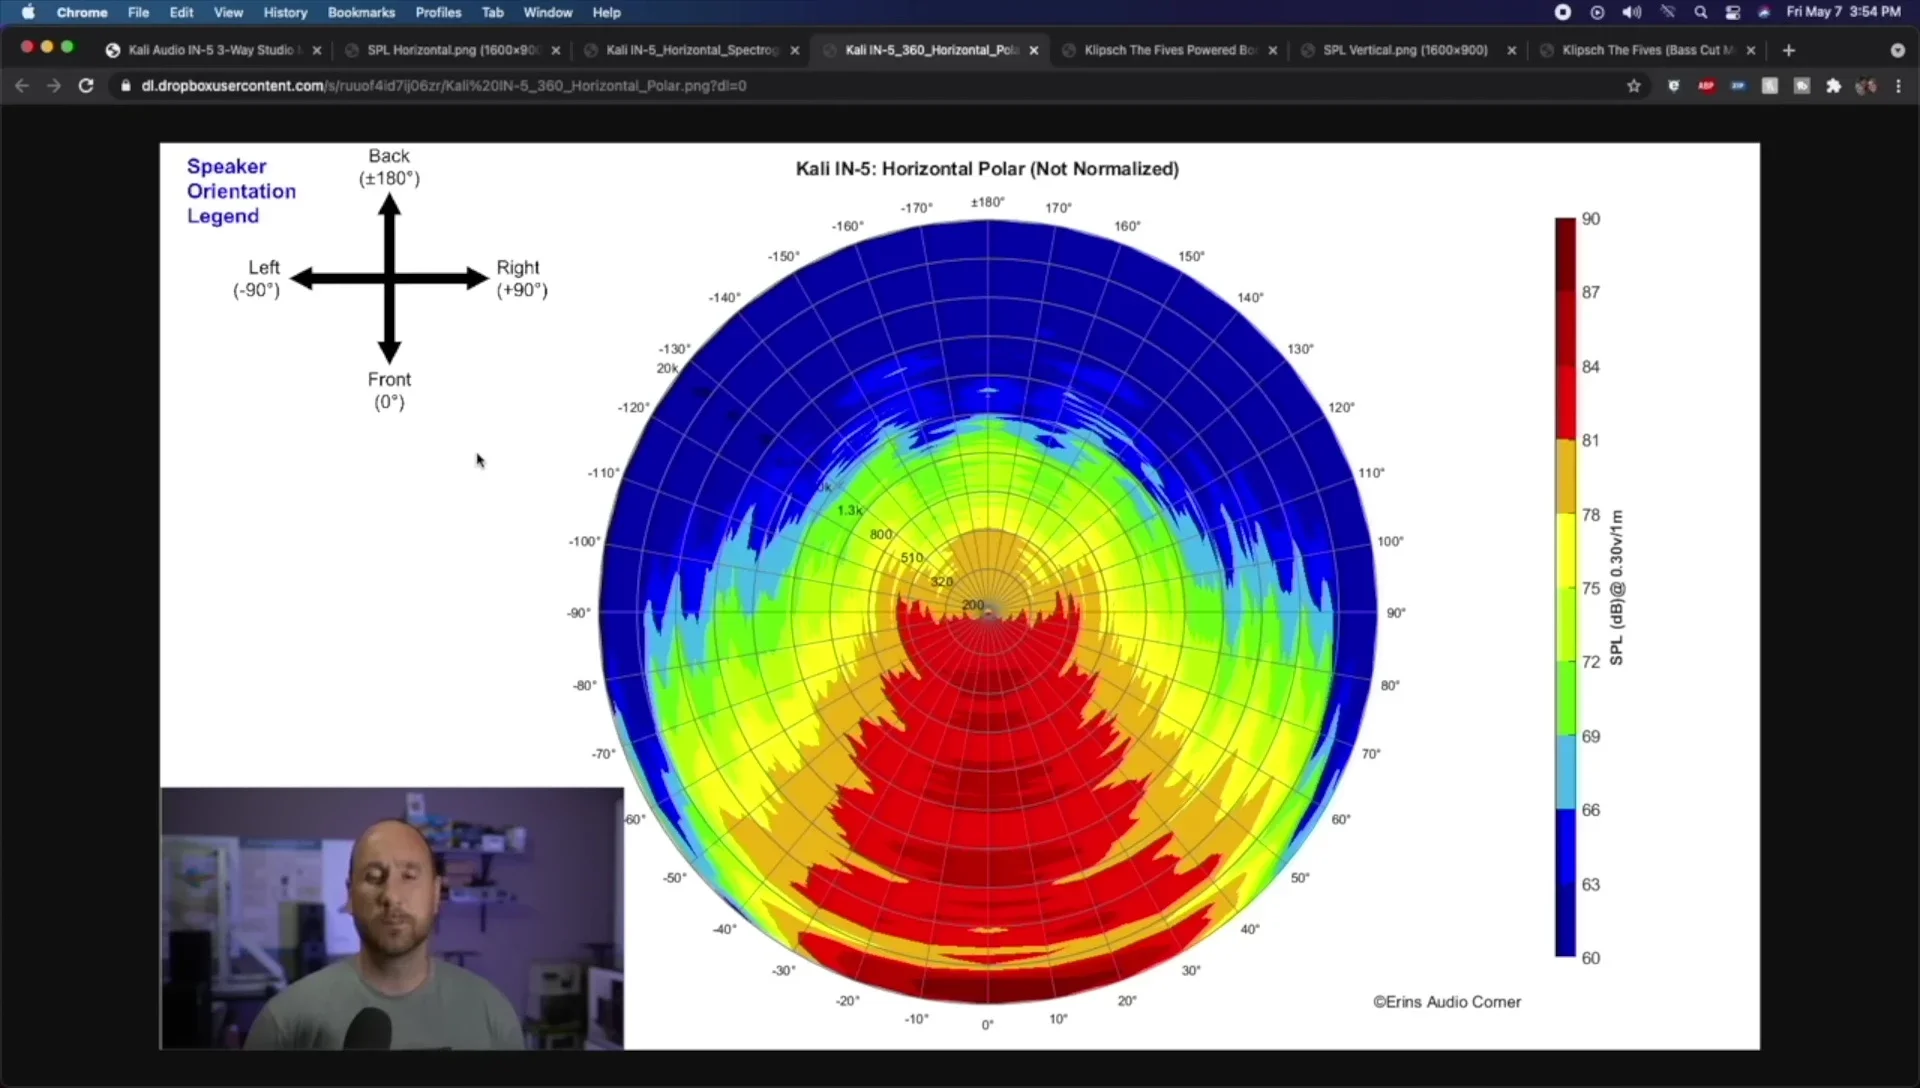Close the Klipsch The Fives (Bass Cut) tab
Viewport: 1920px width, 1088px height.
1750,50
